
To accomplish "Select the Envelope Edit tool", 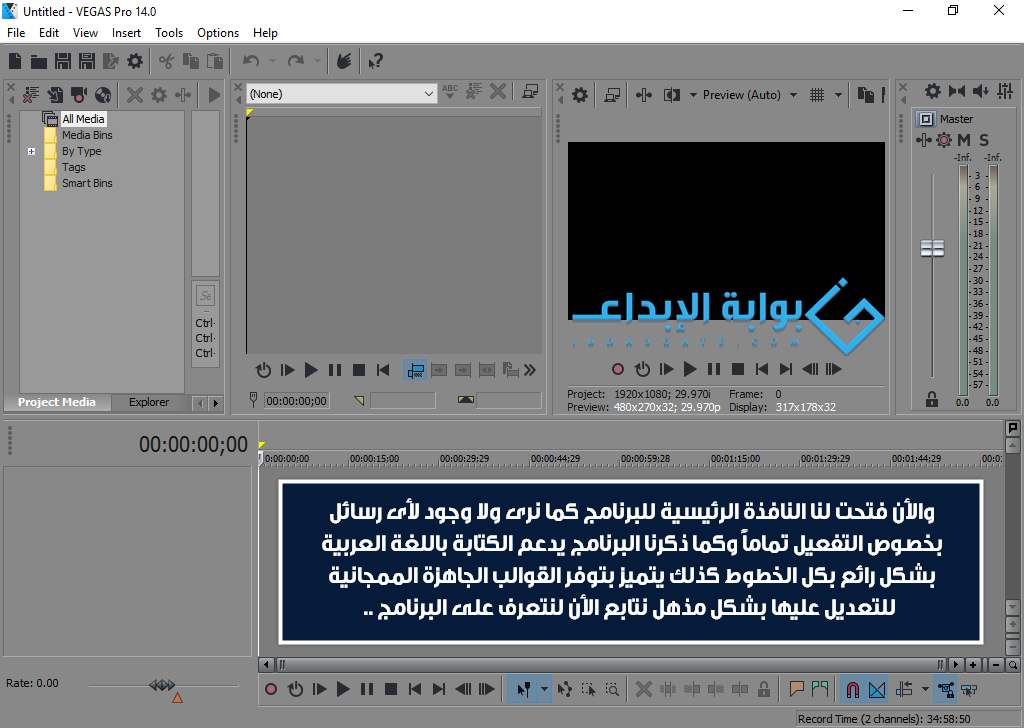I will click(x=565, y=689).
